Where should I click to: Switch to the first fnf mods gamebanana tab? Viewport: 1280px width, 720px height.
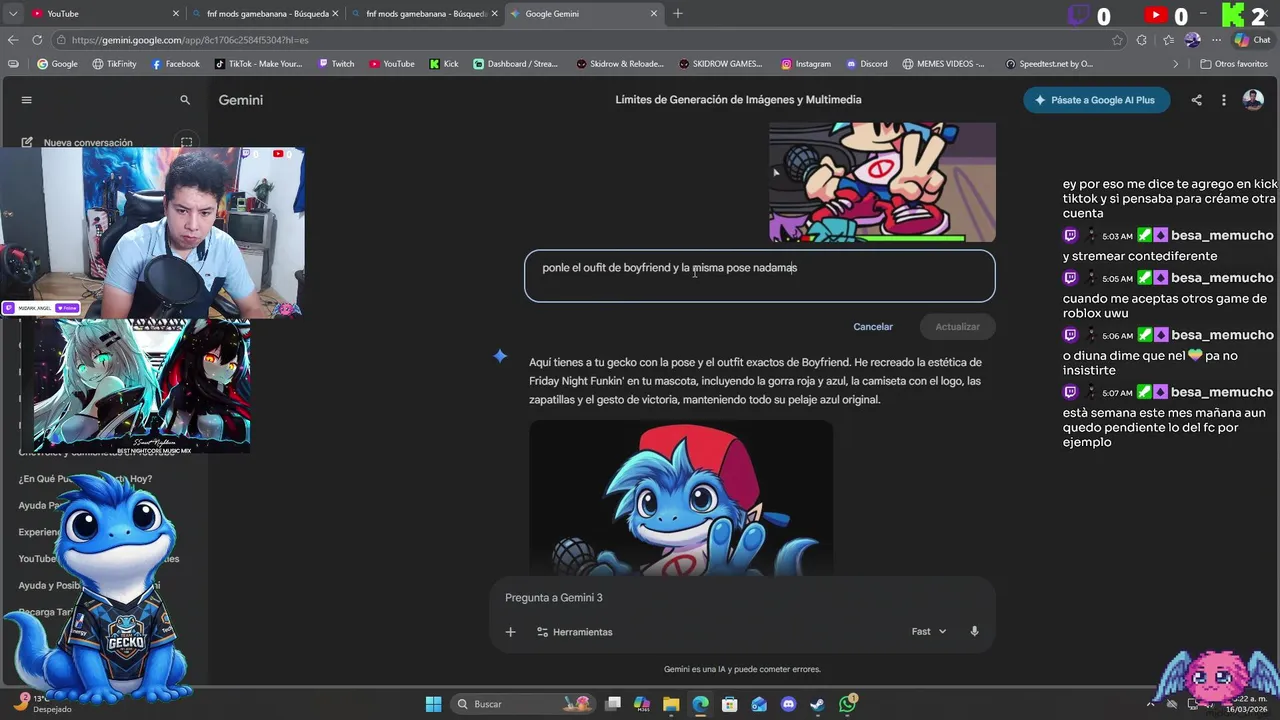click(265, 14)
